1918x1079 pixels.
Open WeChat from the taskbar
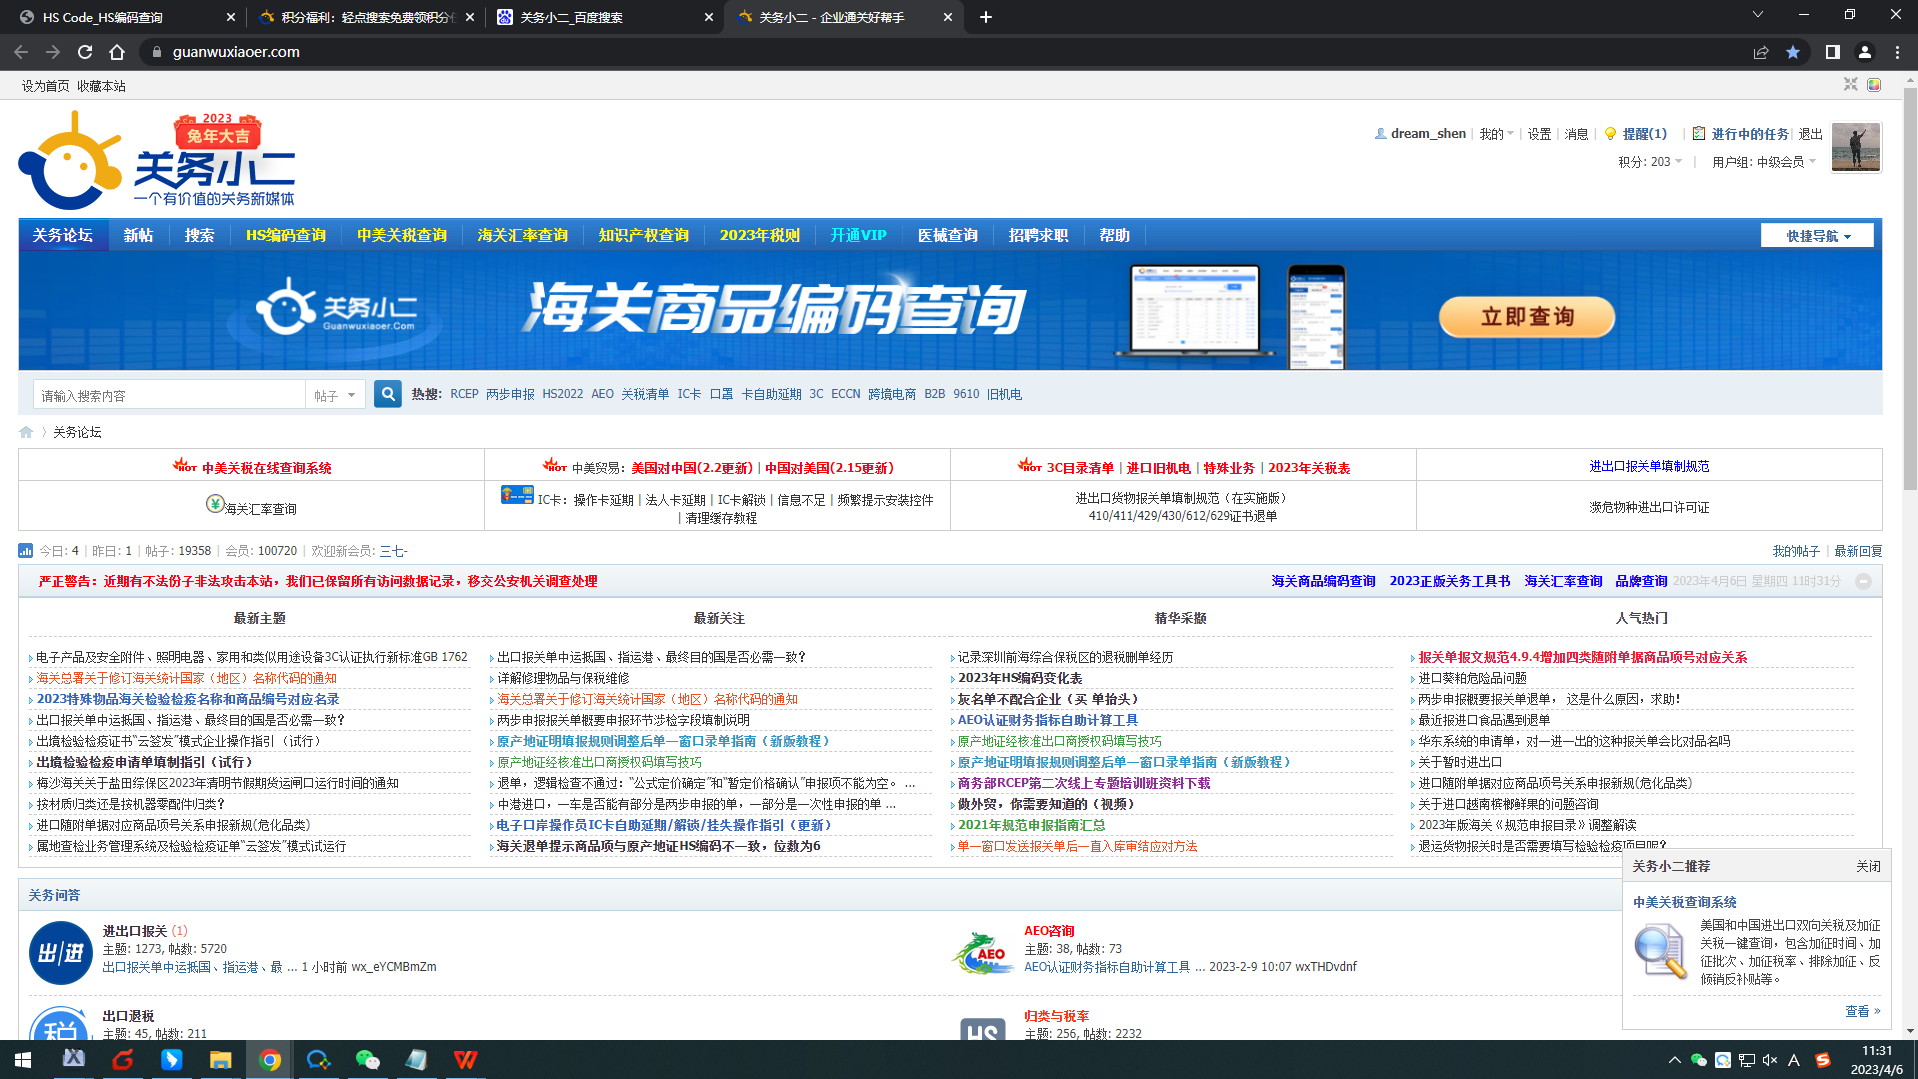(x=367, y=1060)
